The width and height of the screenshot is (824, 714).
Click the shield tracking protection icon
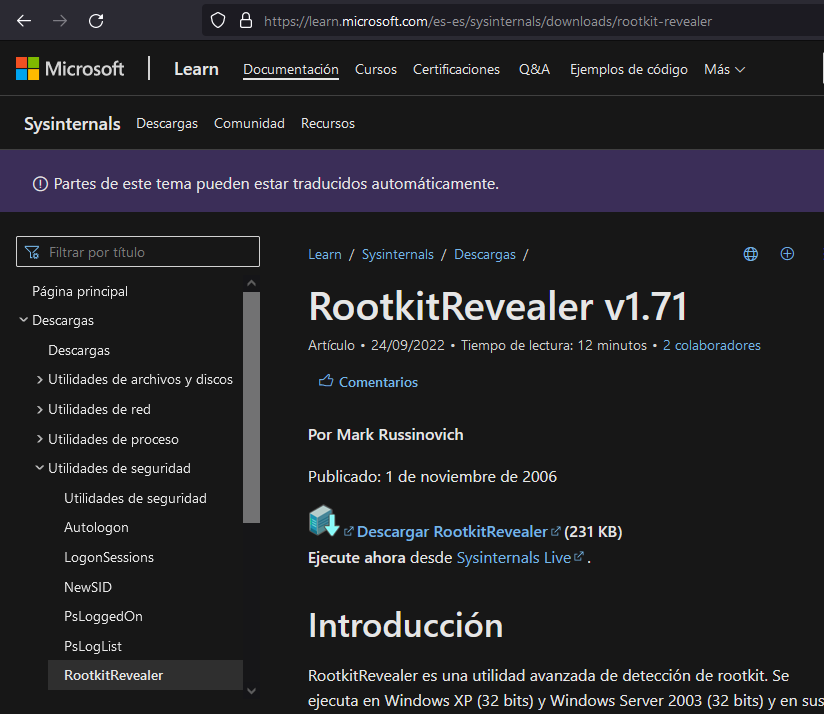pos(219,20)
